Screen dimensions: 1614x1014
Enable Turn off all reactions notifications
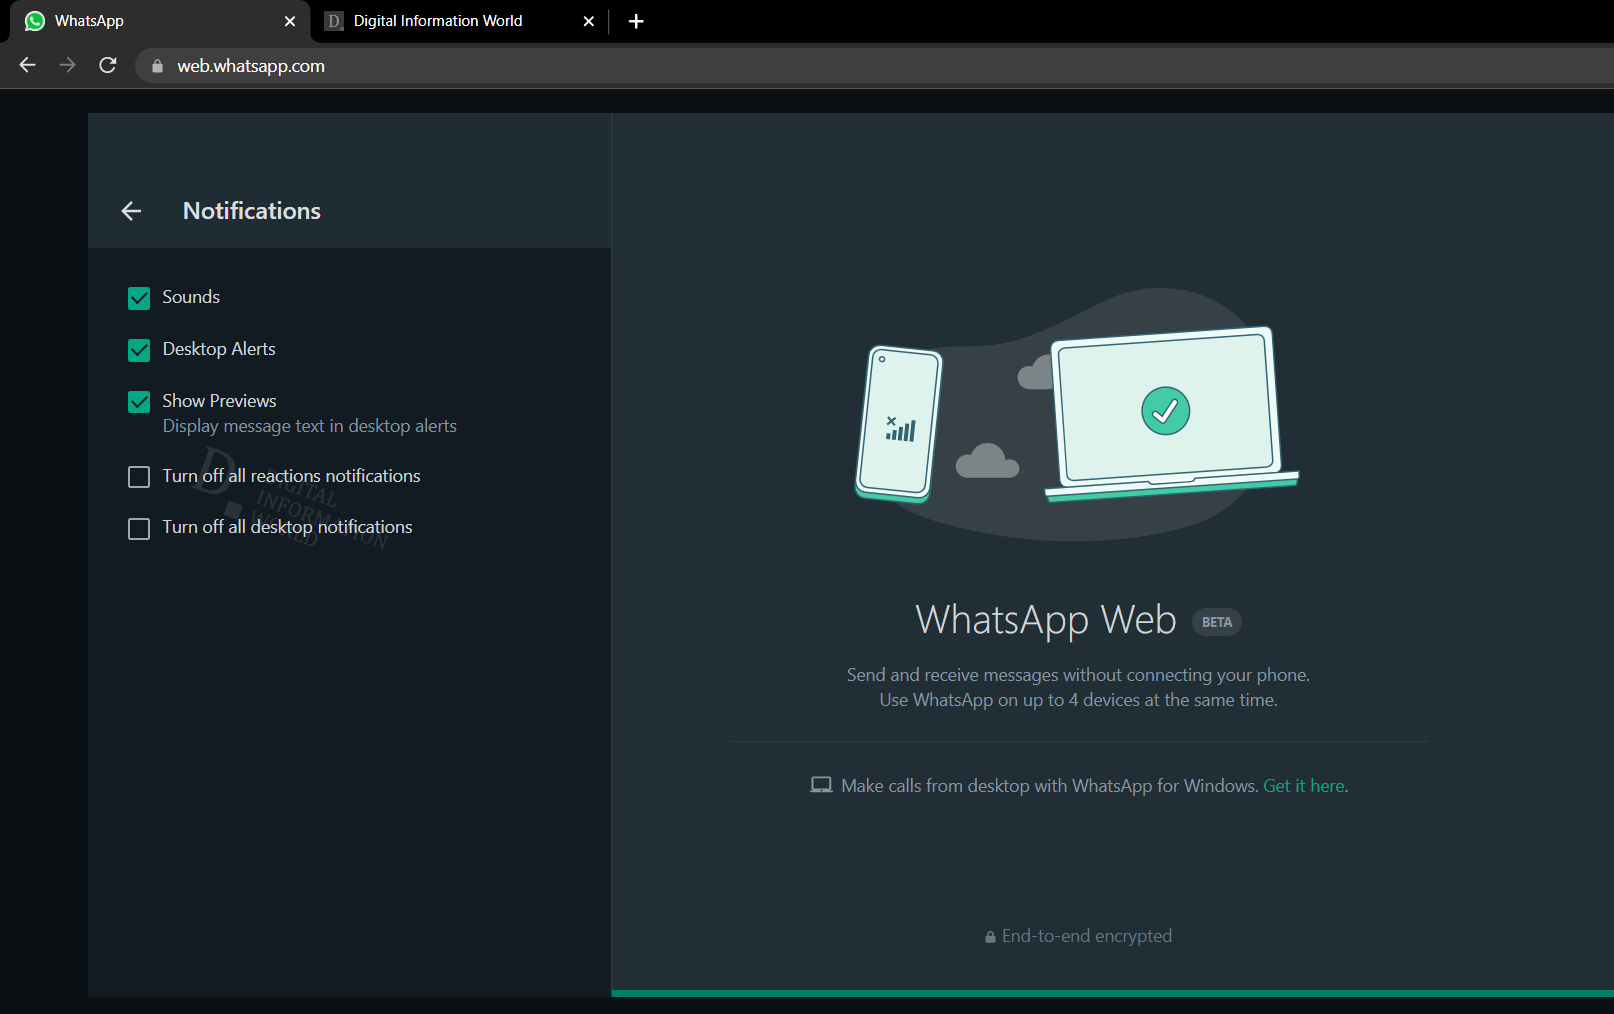(x=139, y=477)
